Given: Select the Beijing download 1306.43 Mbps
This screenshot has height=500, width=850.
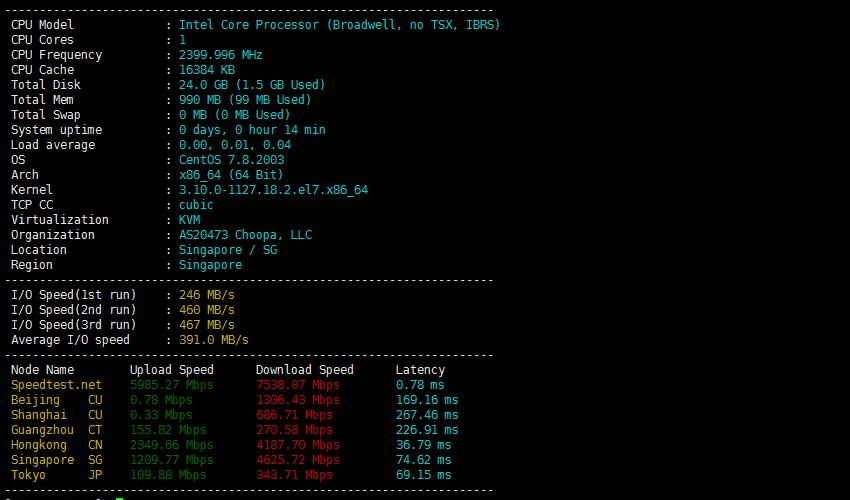Looking at the screenshot, I should 298,400.
